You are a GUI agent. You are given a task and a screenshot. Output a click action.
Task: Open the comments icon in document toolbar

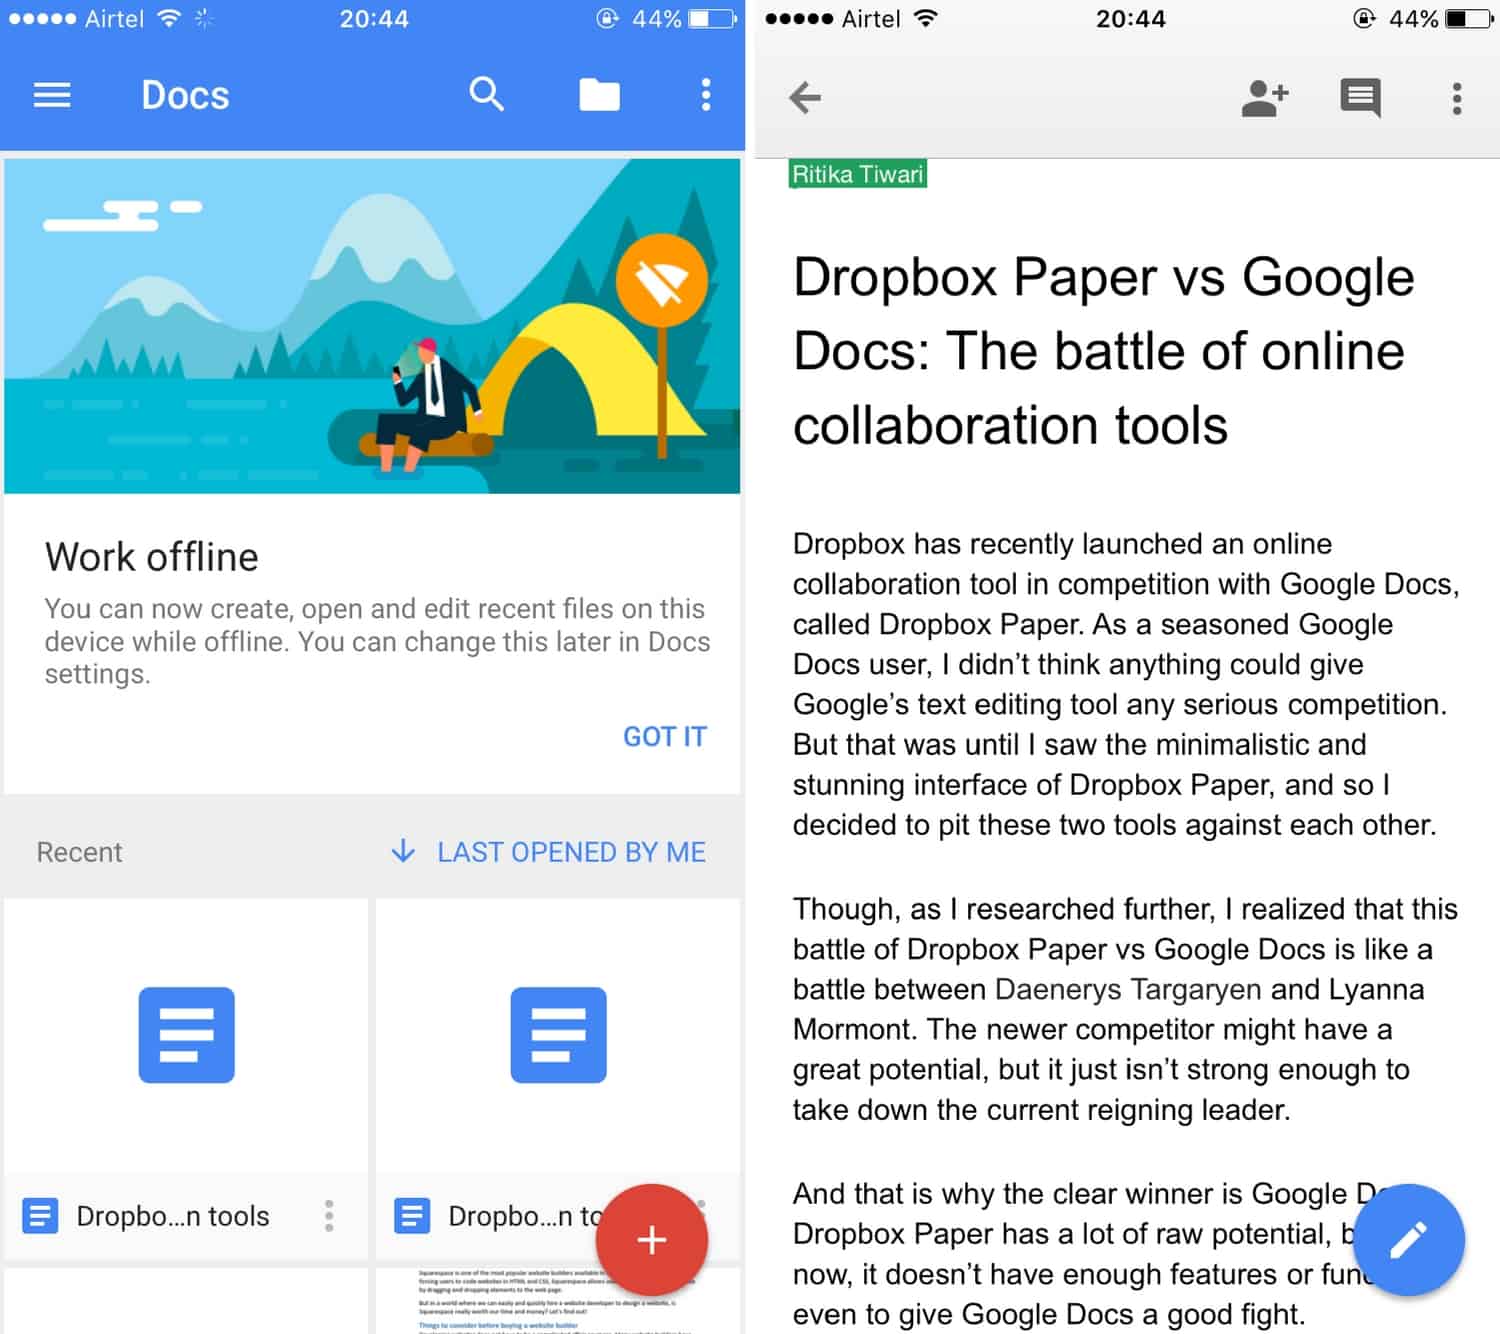tap(1360, 98)
